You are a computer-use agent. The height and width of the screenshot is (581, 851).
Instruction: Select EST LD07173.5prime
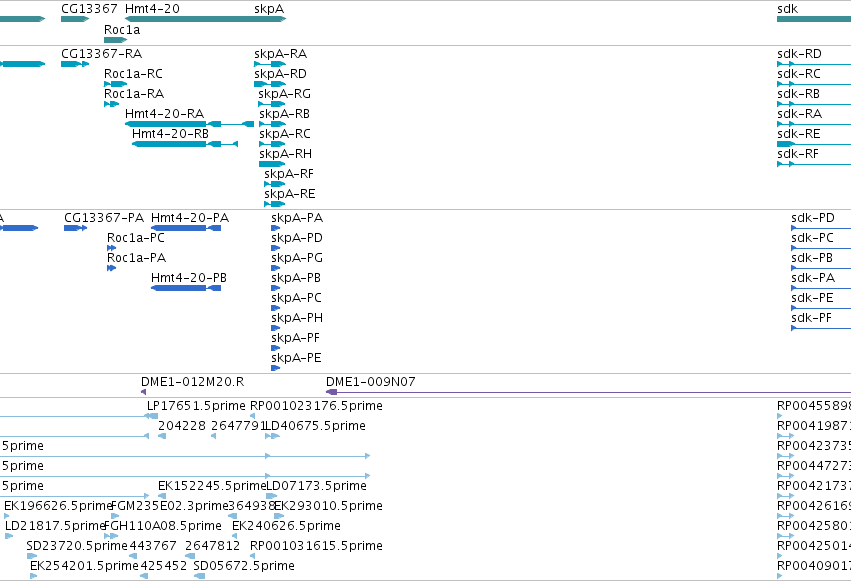point(316,486)
